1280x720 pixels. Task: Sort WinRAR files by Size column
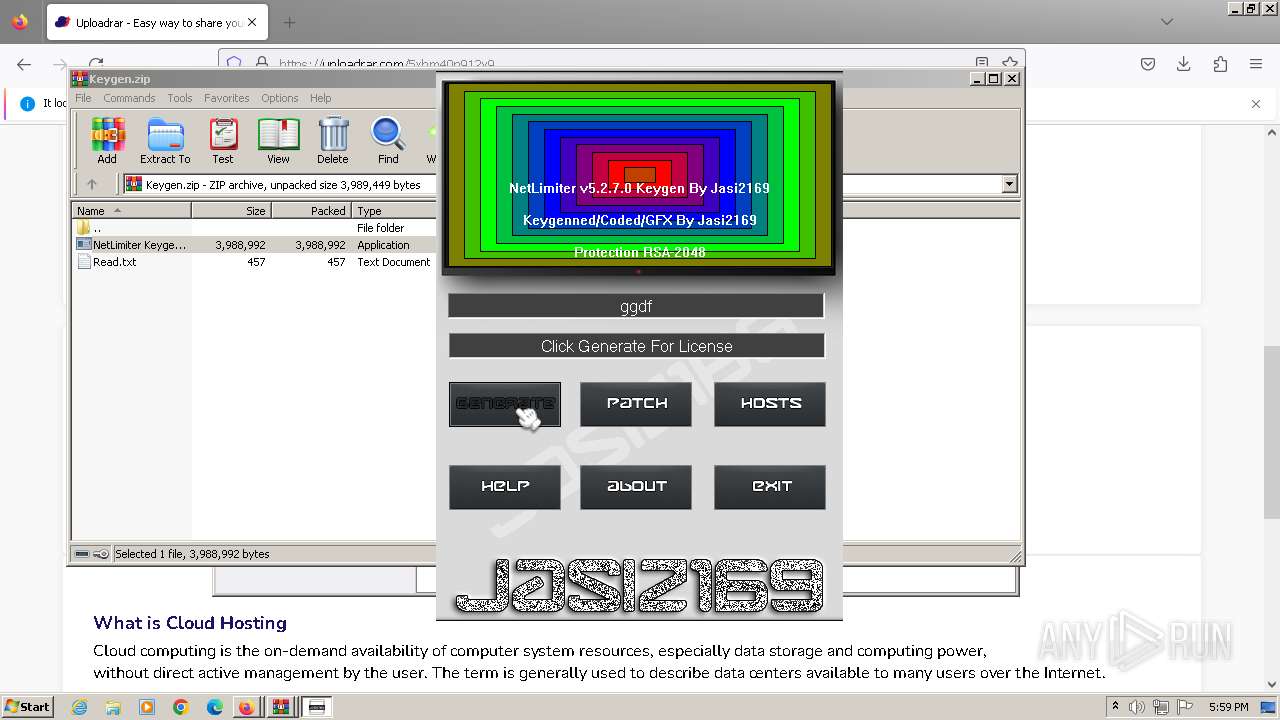point(231,211)
